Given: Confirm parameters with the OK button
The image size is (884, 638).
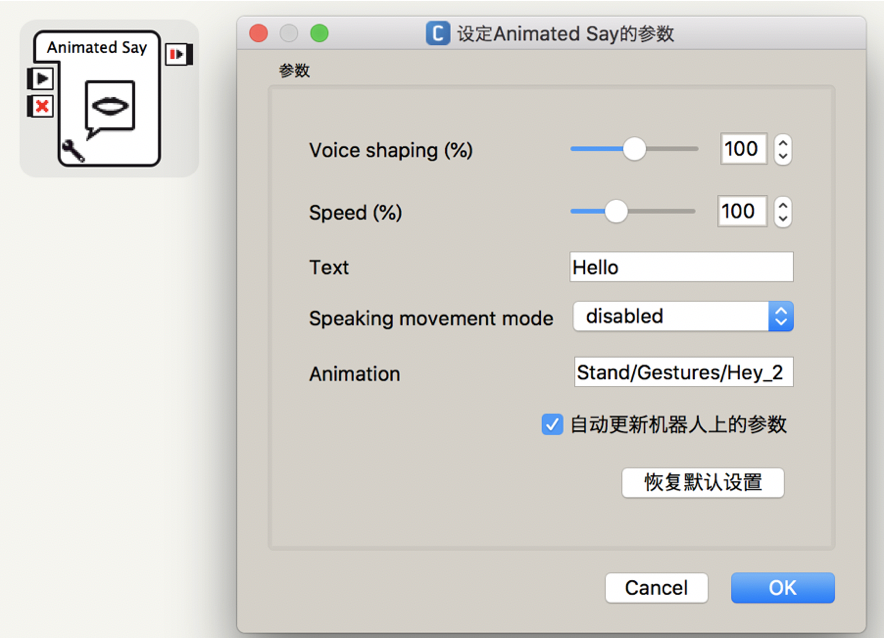Looking at the screenshot, I should [x=782, y=588].
